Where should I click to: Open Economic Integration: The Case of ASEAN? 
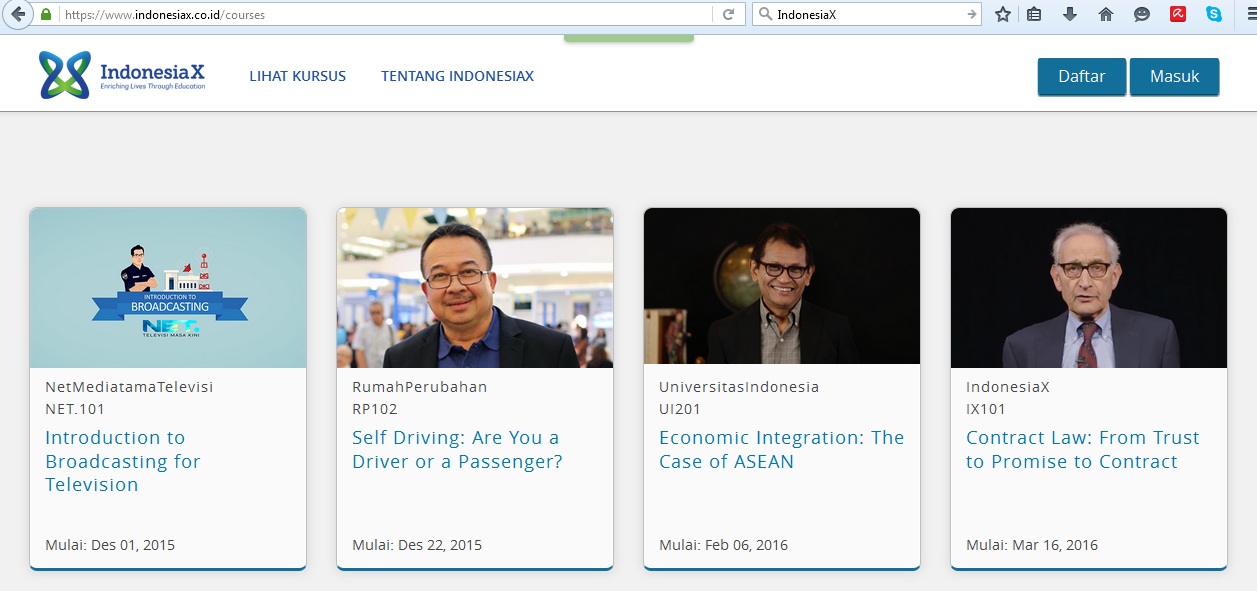coord(781,450)
